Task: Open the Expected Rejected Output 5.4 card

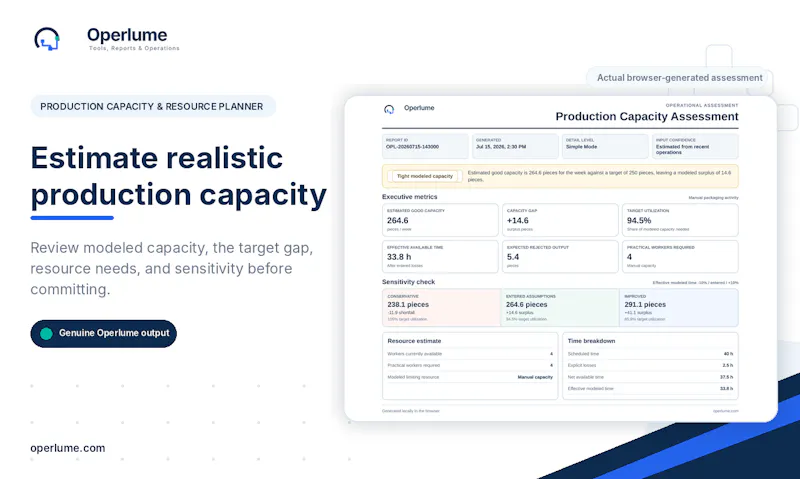Action: point(560,257)
